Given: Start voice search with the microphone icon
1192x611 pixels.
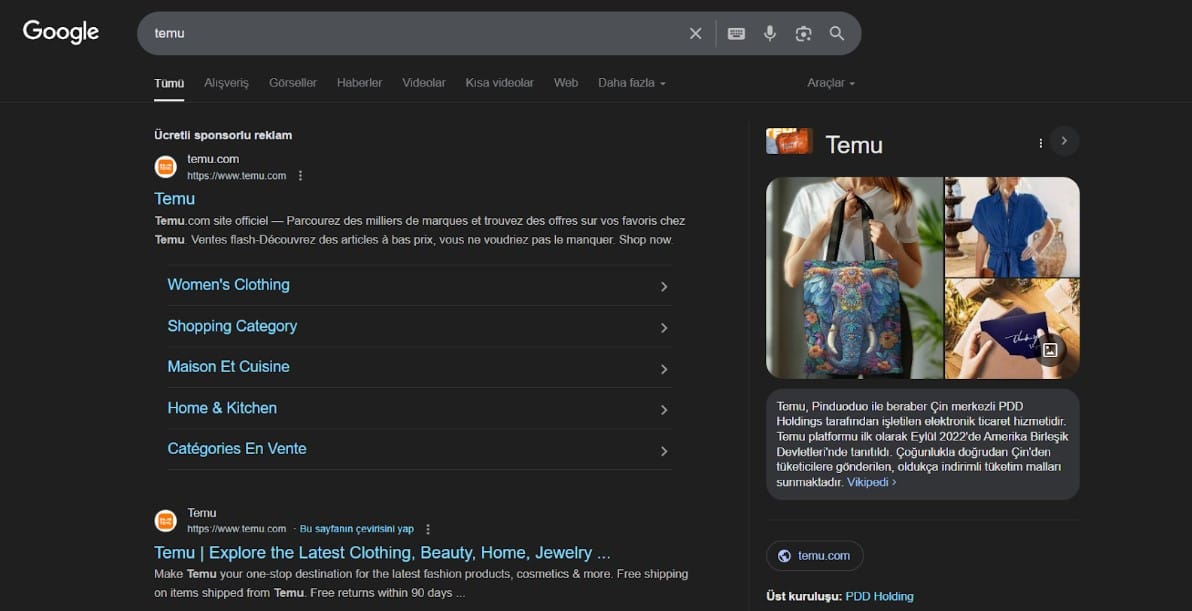Looking at the screenshot, I should tap(770, 32).
